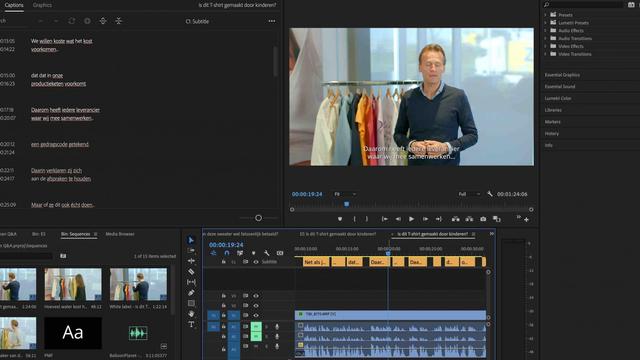Click the Split caption icon
The width and height of the screenshot is (640, 360).
tap(103, 21)
